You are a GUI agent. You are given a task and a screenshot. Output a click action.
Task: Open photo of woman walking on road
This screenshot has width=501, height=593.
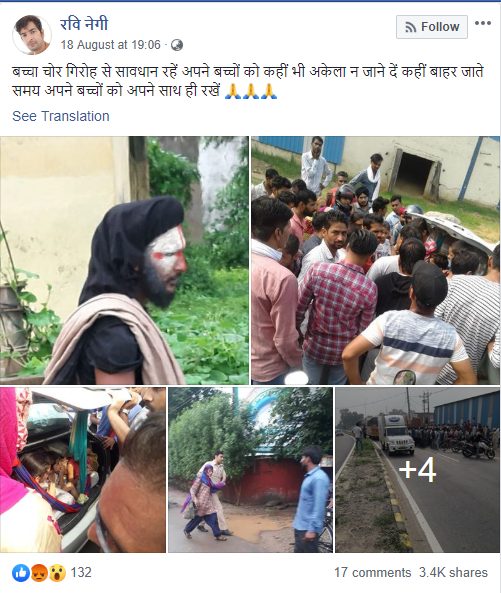[250, 470]
